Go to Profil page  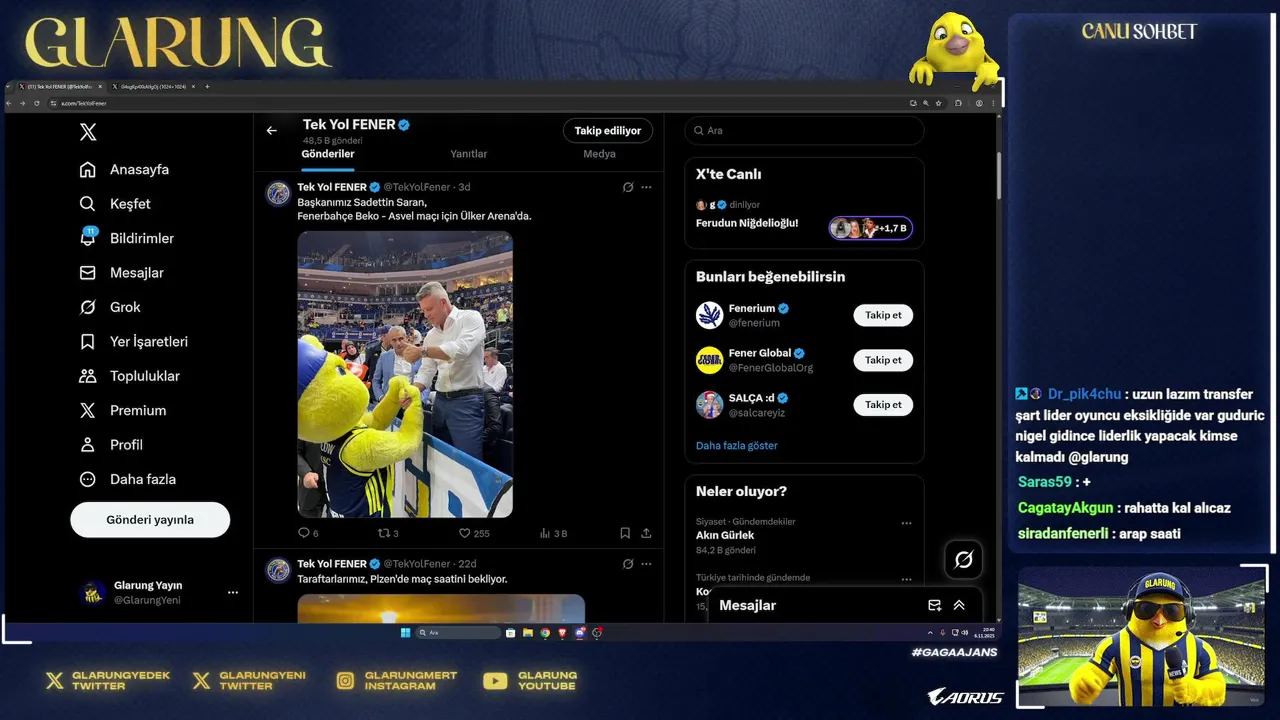point(111,444)
